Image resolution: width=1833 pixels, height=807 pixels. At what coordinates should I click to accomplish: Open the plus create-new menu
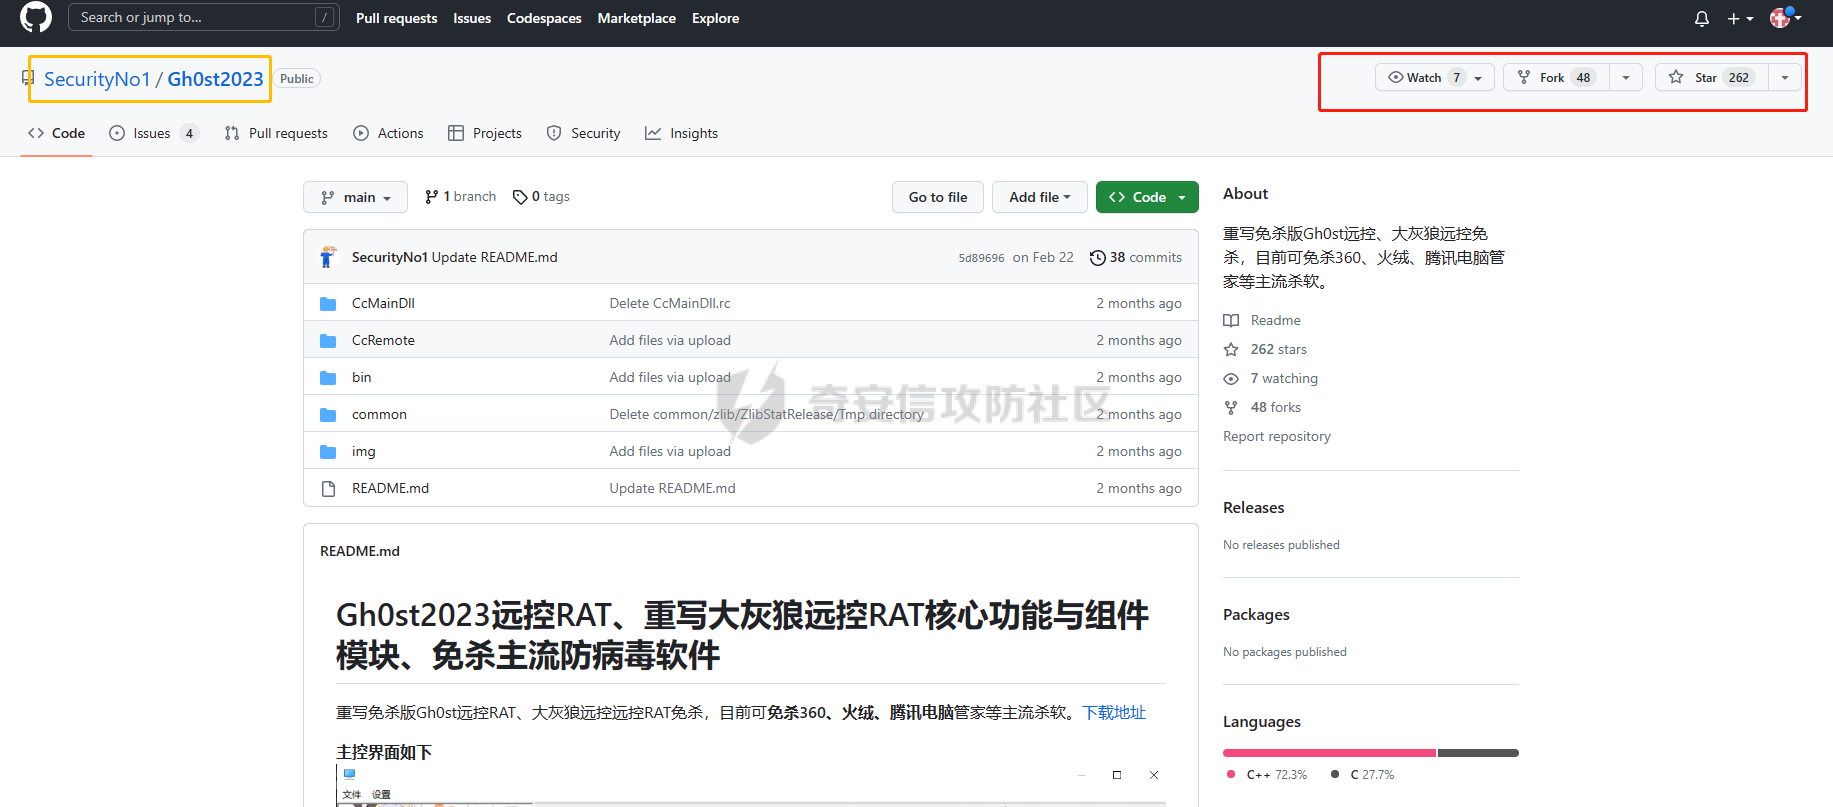[x=1740, y=18]
